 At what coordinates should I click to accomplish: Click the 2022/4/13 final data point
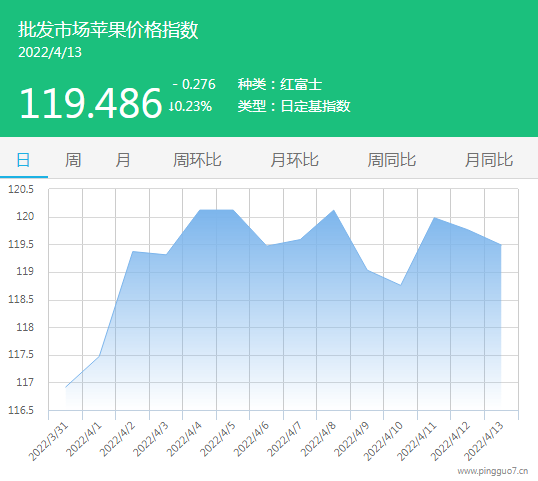tap(501, 245)
